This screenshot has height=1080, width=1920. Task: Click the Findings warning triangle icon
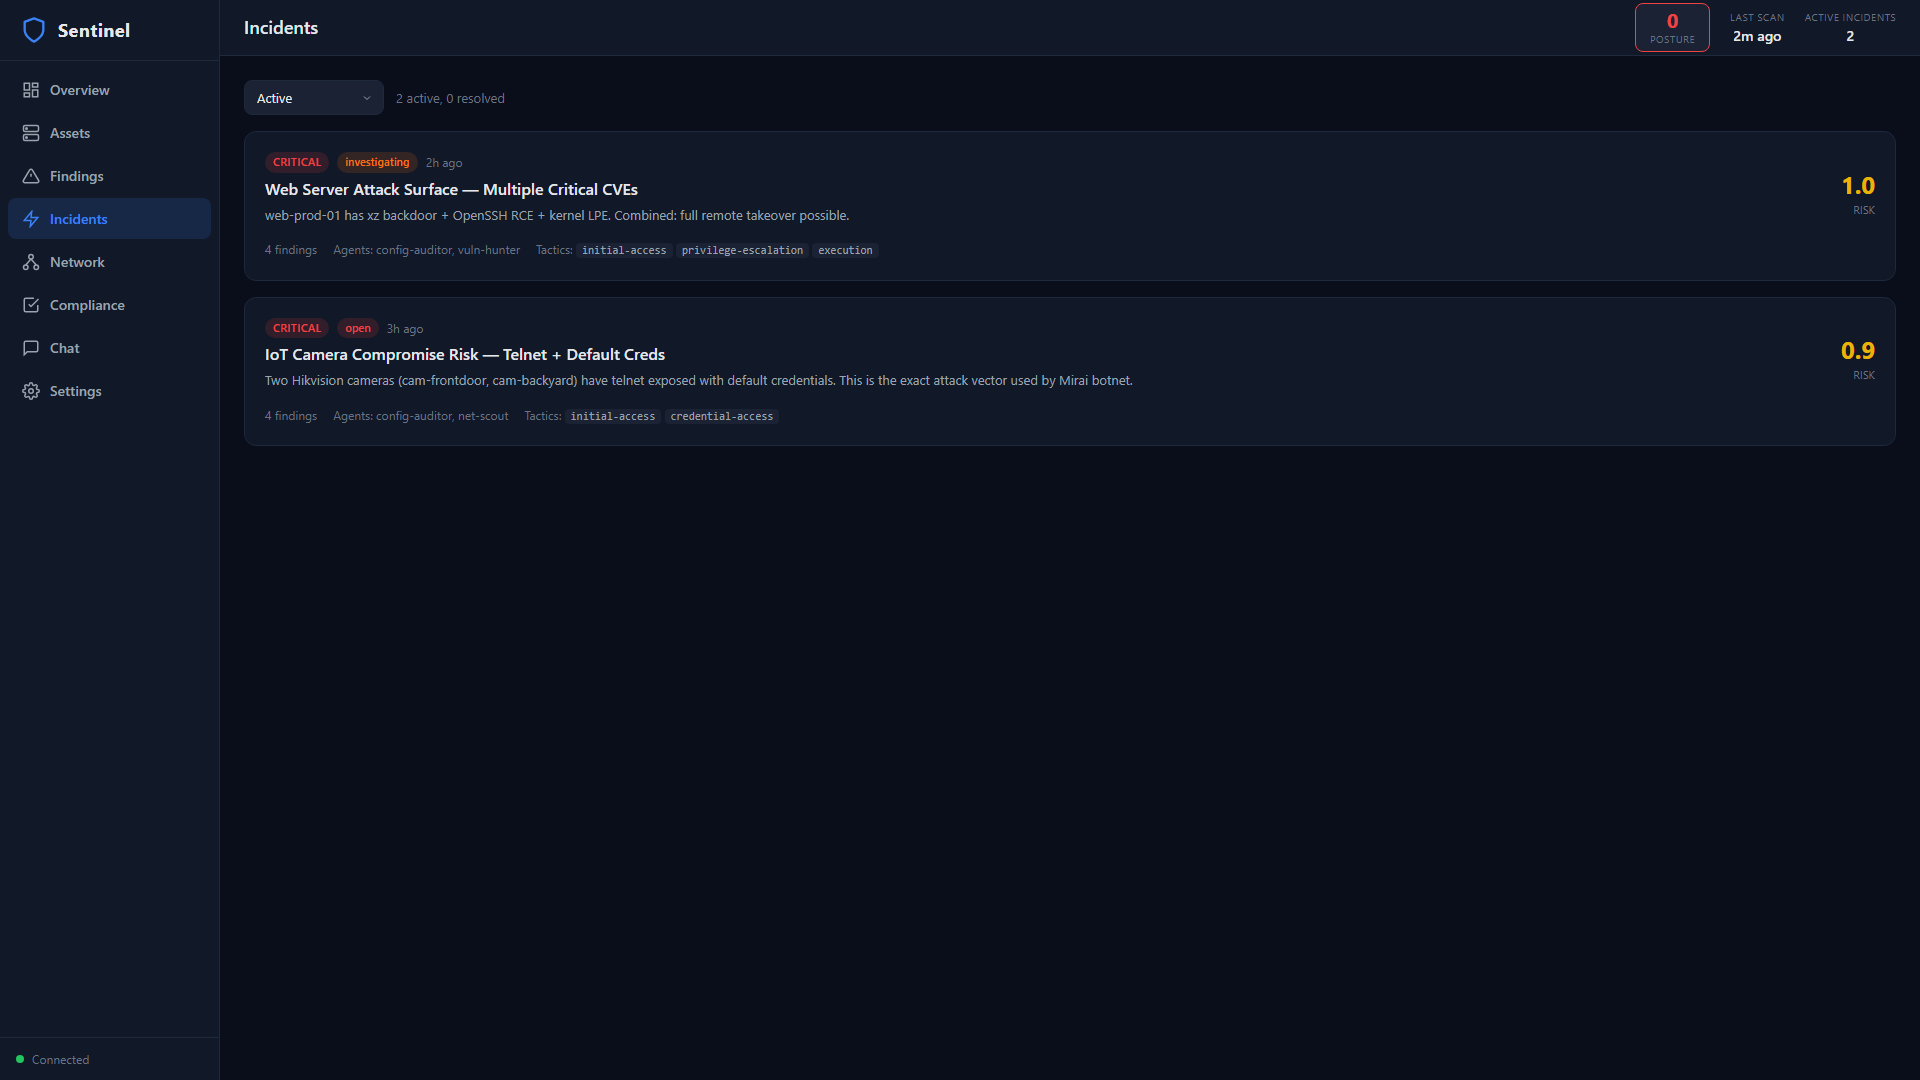pos(31,176)
